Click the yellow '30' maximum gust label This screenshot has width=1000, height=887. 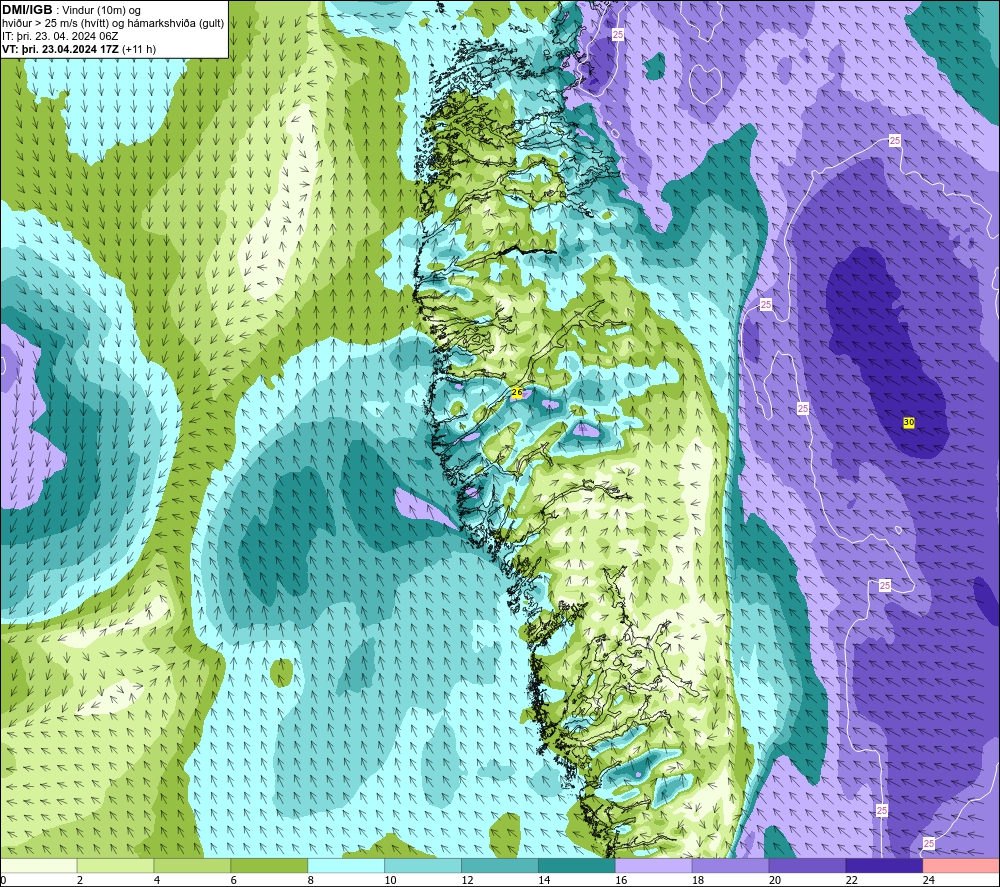coord(909,422)
